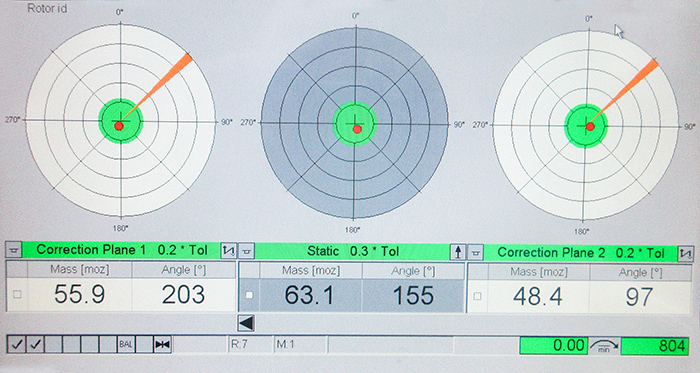Select the Correction Plane 1 header bar

(121, 250)
